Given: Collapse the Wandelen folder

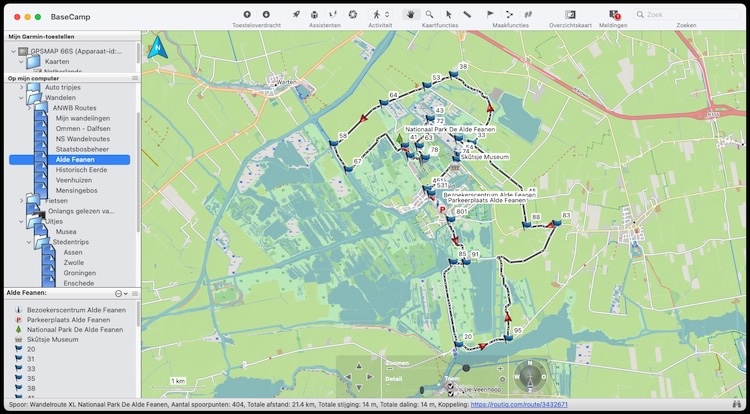Looking at the screenshot, I should [x=21, y=98].
